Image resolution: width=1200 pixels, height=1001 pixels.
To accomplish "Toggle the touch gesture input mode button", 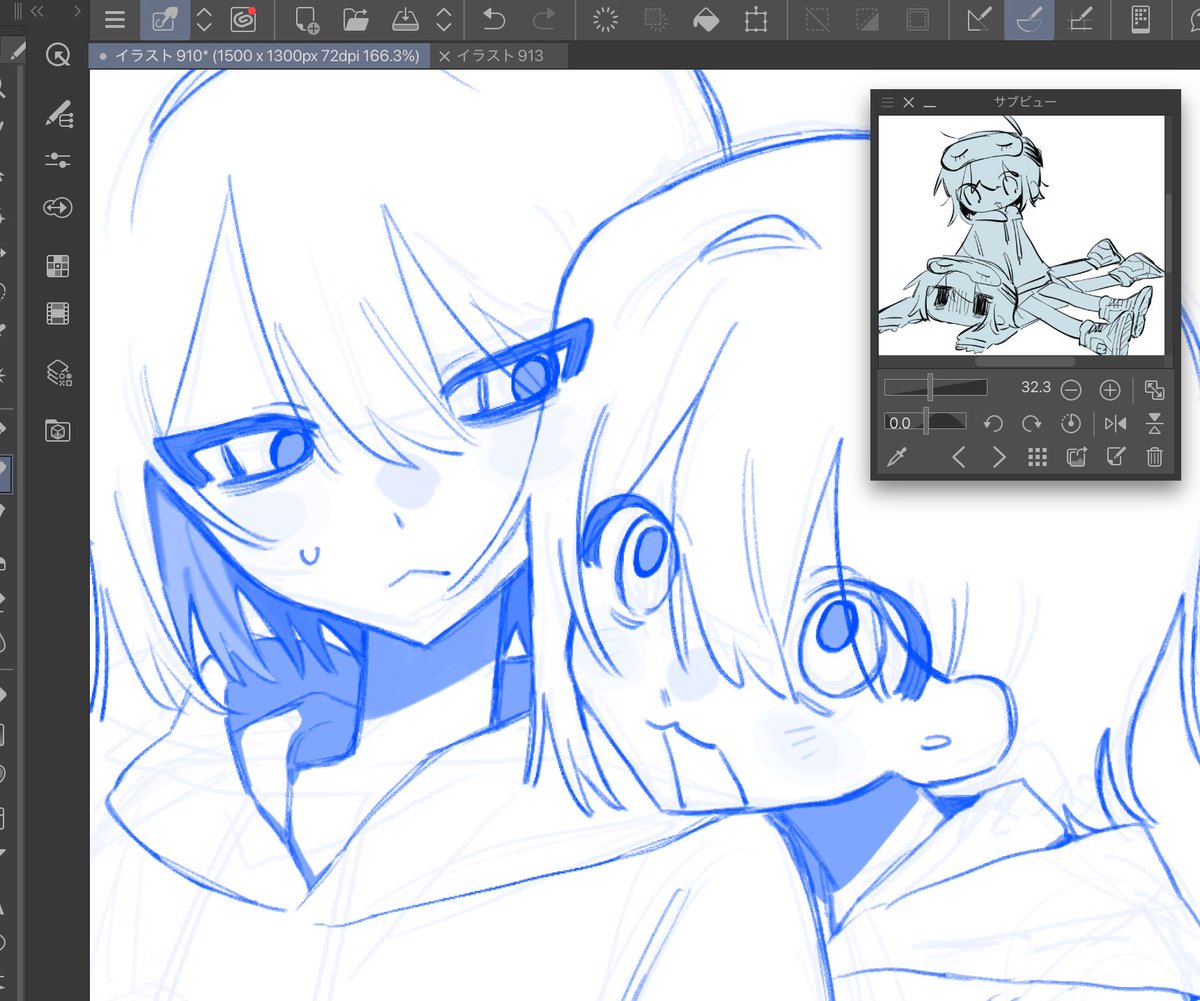I will coord(164,20).
